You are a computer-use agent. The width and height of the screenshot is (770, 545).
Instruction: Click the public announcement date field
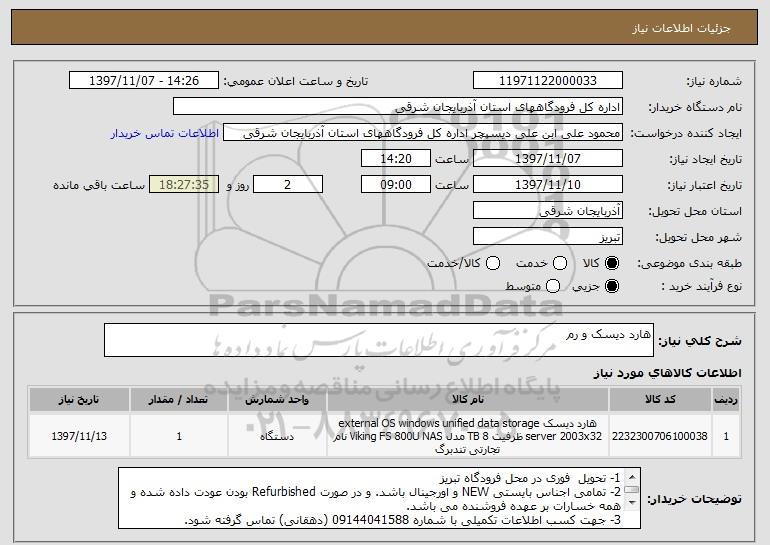144,81
